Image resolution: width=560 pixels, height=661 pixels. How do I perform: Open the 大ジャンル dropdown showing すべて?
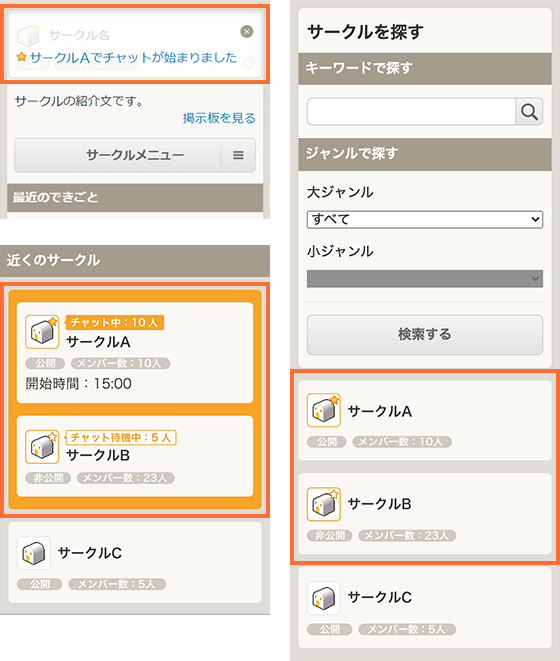coord(425,219)
